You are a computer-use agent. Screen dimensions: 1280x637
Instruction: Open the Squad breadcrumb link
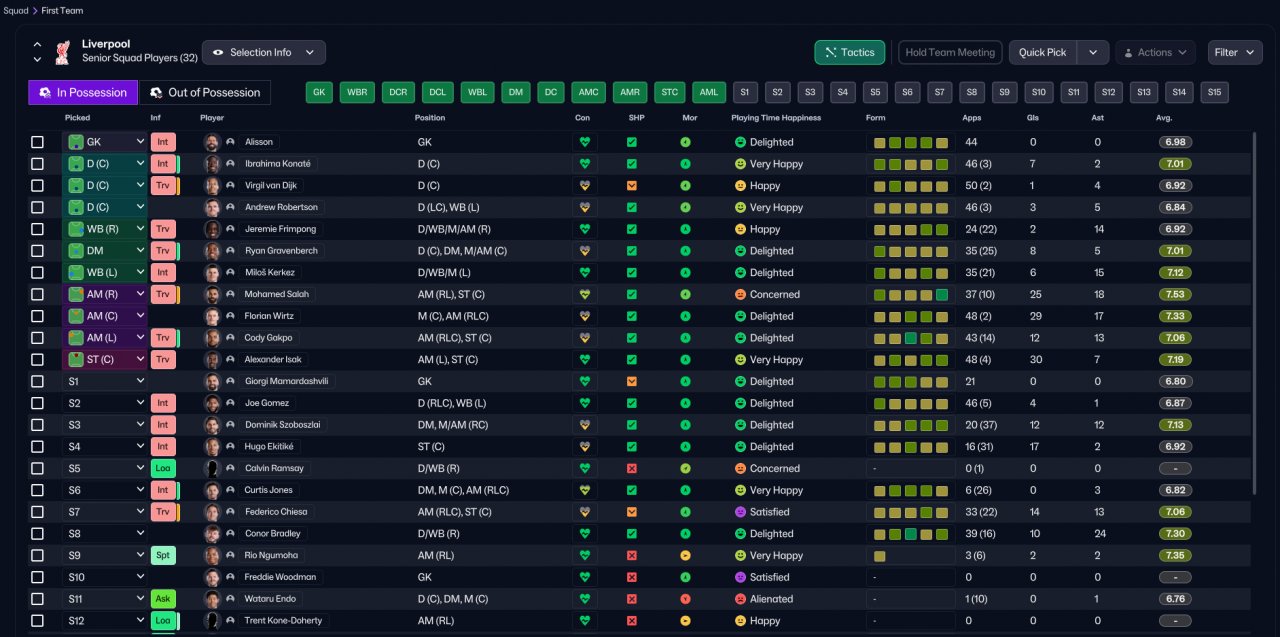pyautogui.click(x=16, y=10)
